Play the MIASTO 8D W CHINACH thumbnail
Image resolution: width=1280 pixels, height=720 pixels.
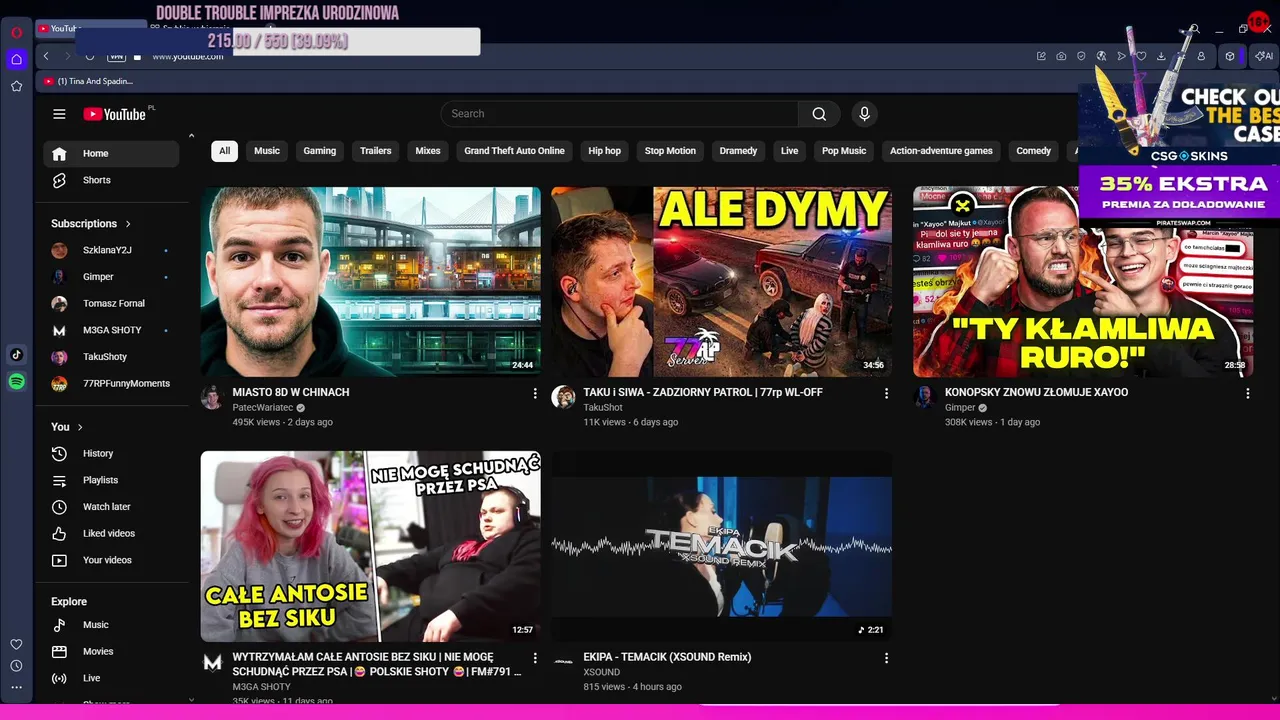371,281
